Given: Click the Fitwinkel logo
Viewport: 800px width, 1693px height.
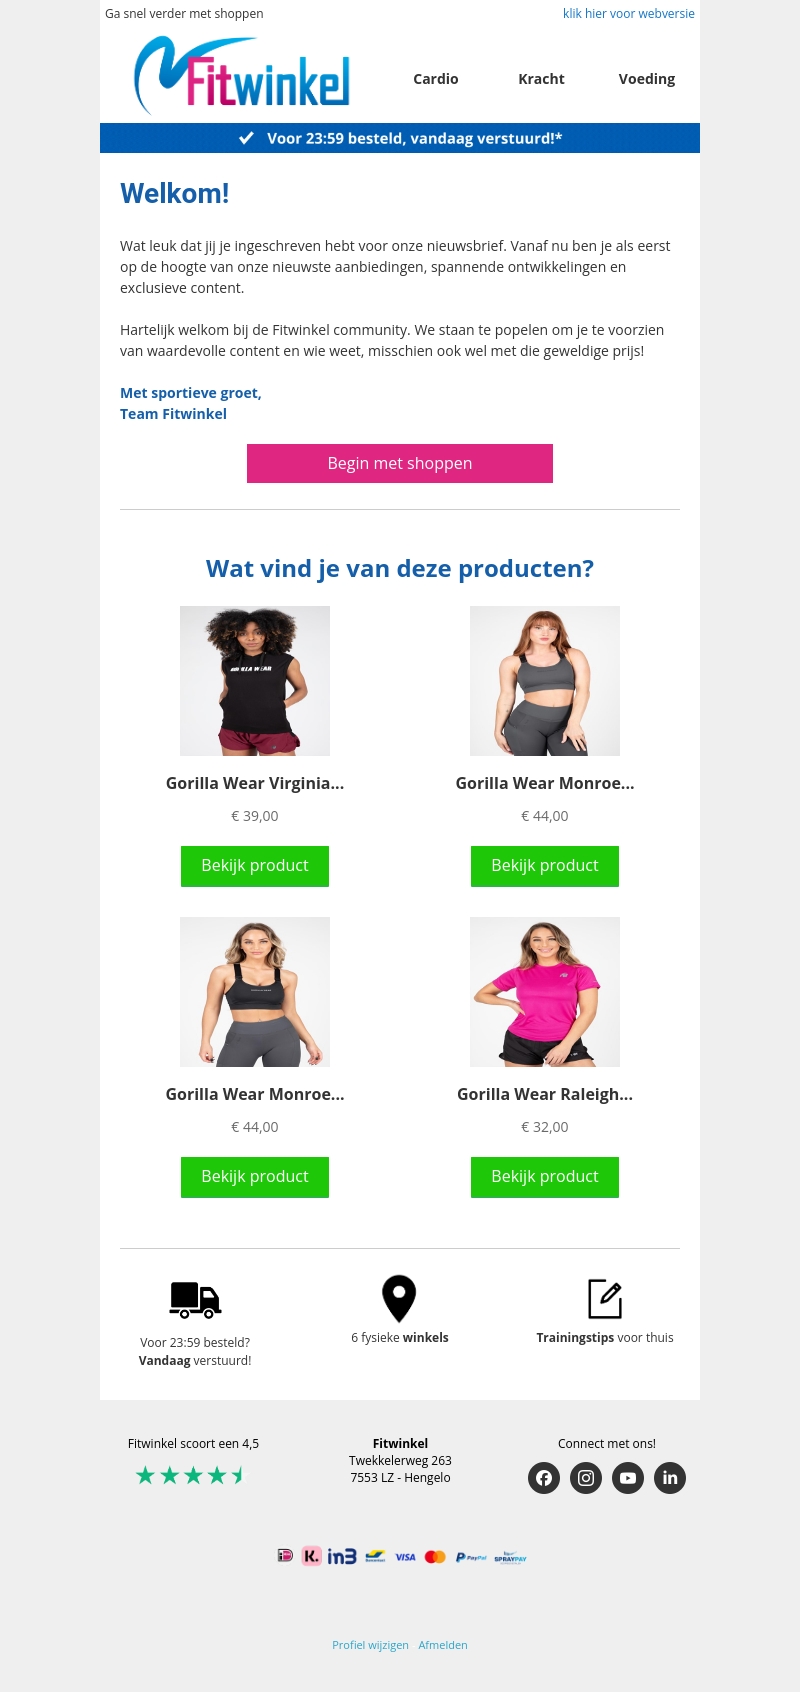Looking at the screenshot, I should [242, 76].
